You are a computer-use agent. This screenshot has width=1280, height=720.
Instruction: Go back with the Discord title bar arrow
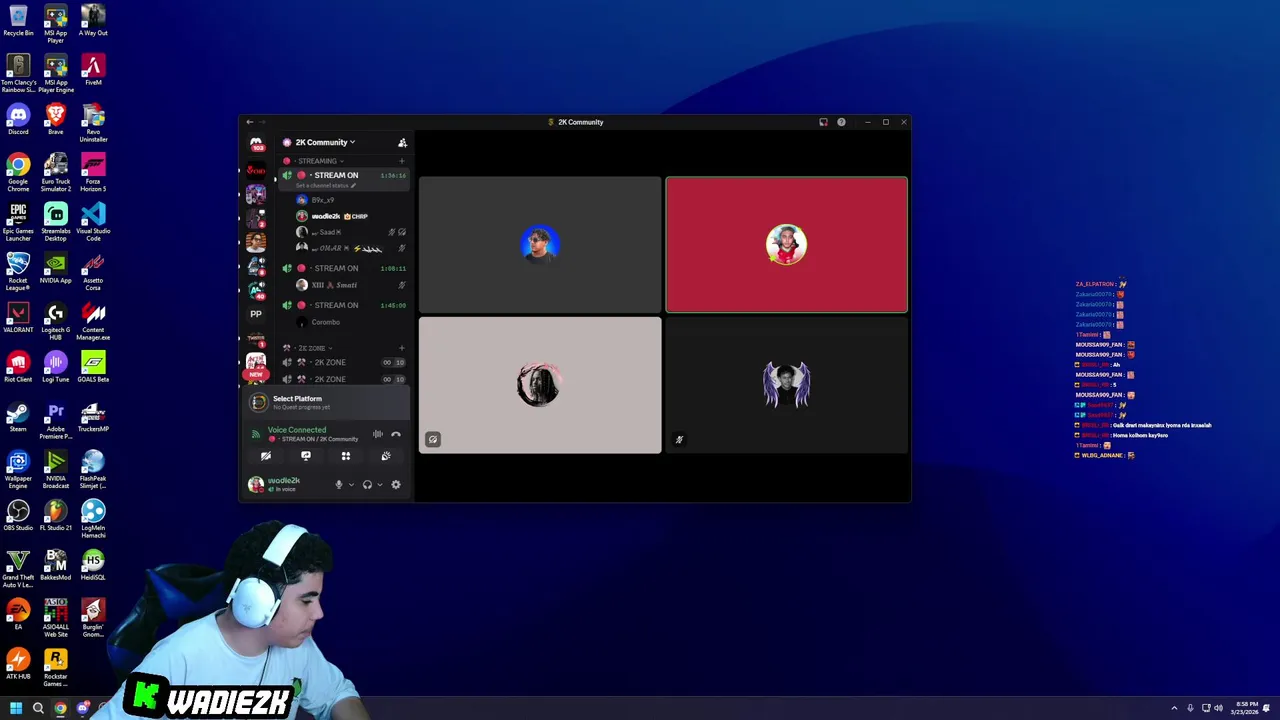[x=249, y=122]
